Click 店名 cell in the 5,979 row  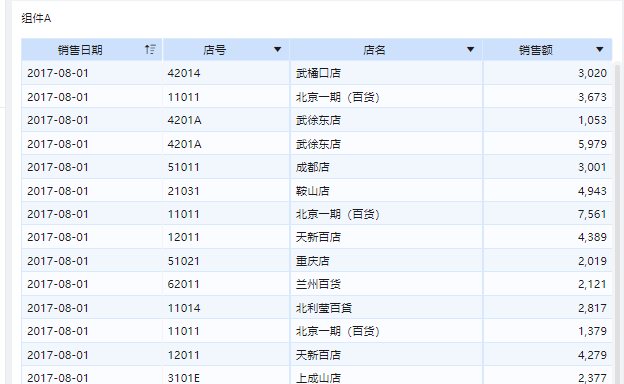point(386,144)
